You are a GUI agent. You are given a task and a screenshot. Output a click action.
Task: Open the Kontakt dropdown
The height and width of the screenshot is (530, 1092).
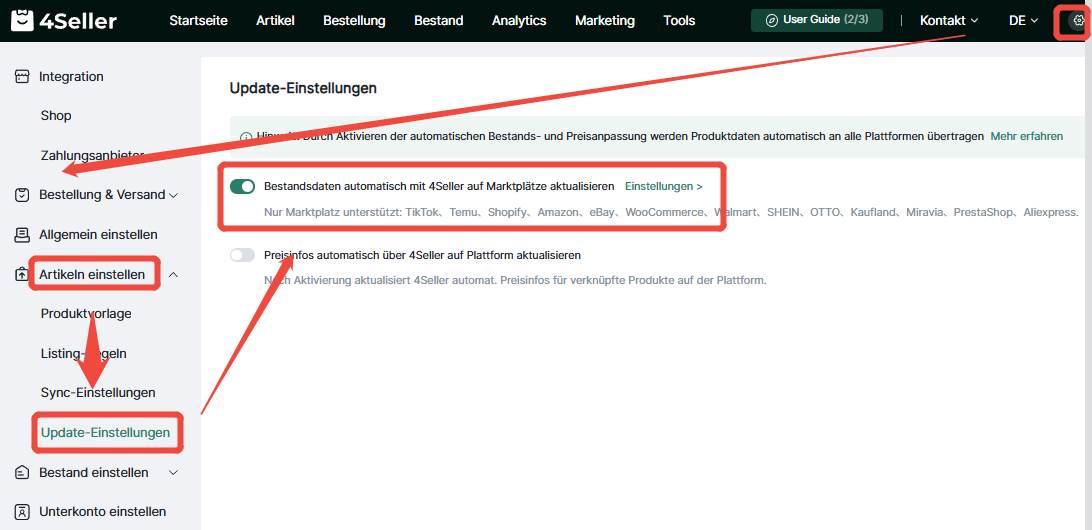point(949,21)
